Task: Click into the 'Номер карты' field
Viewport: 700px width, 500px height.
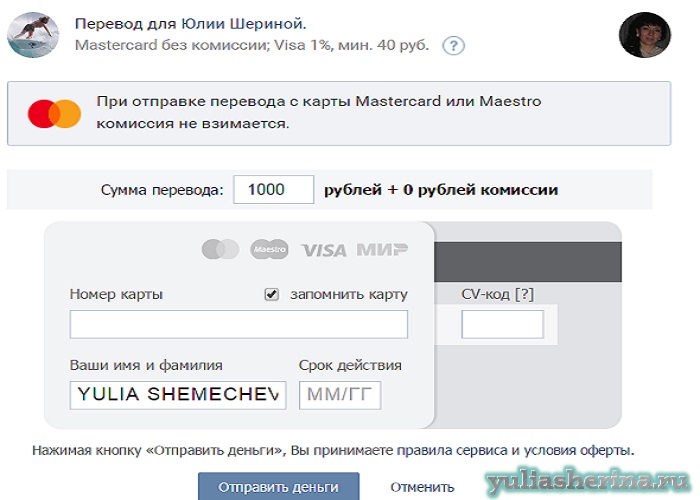Action: tap(238, 324)
